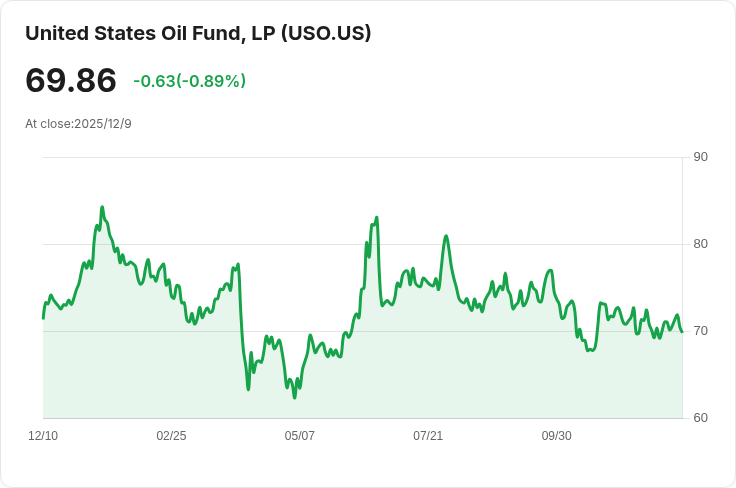Click the leftmost start of the price line
Viewport: 736px width, 488px height.
coord(43,317)
